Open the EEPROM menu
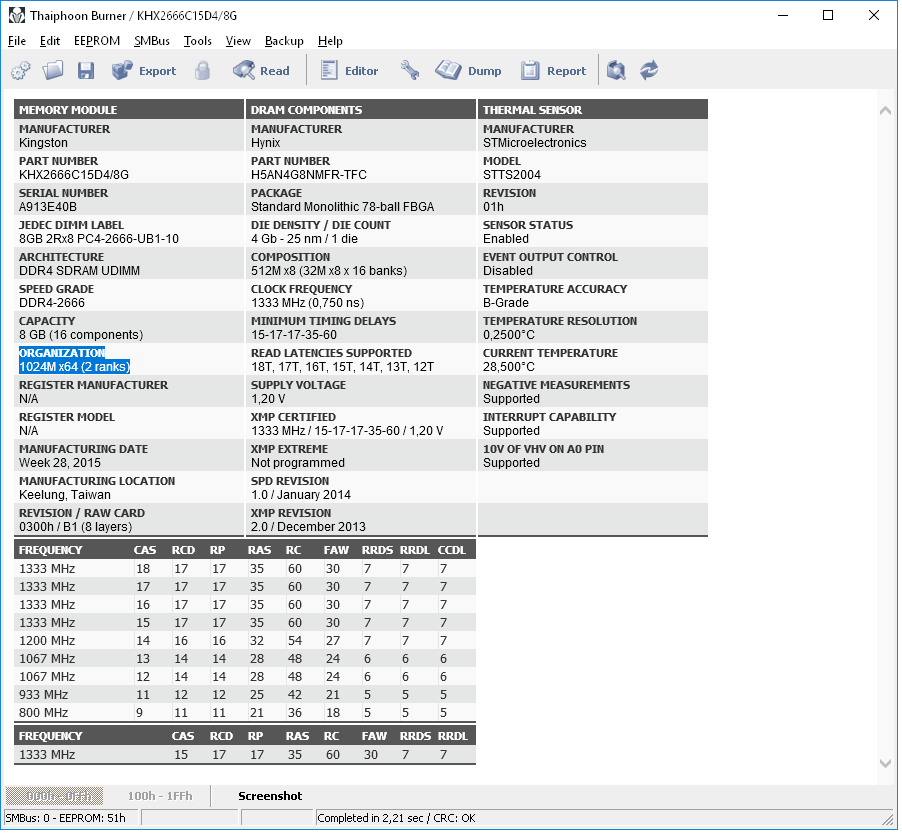This screenshot has height=833, width=902. (x=97, y=41)
